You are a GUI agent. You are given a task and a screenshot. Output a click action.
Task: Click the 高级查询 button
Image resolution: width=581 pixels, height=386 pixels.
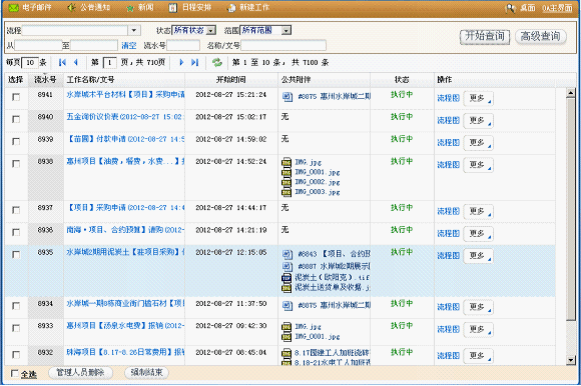541,36
